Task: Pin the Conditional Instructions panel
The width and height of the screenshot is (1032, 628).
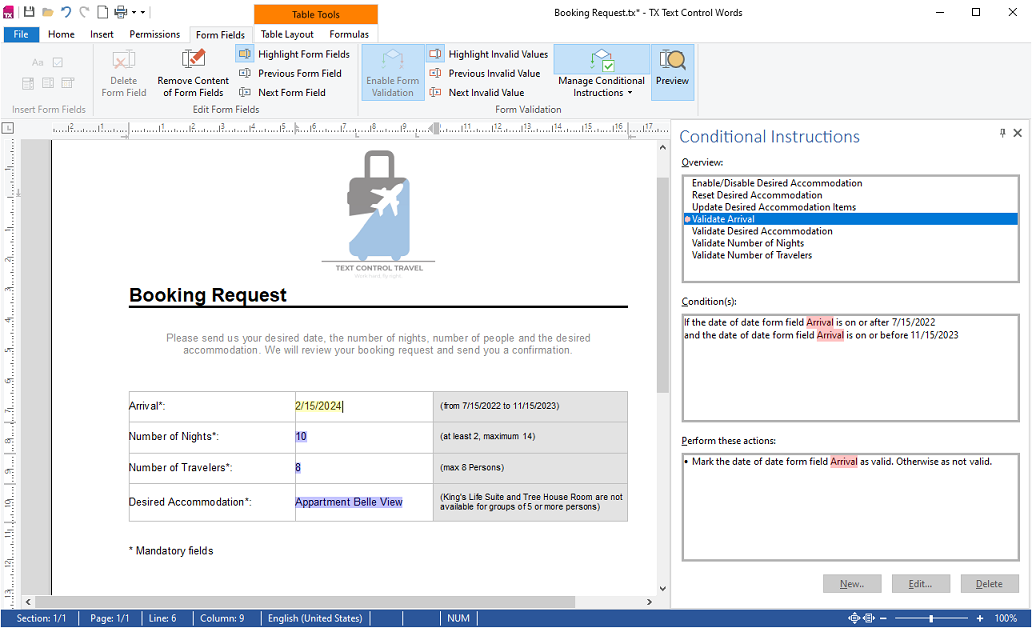Action: pyautogui.click(x=1002, y=133)
